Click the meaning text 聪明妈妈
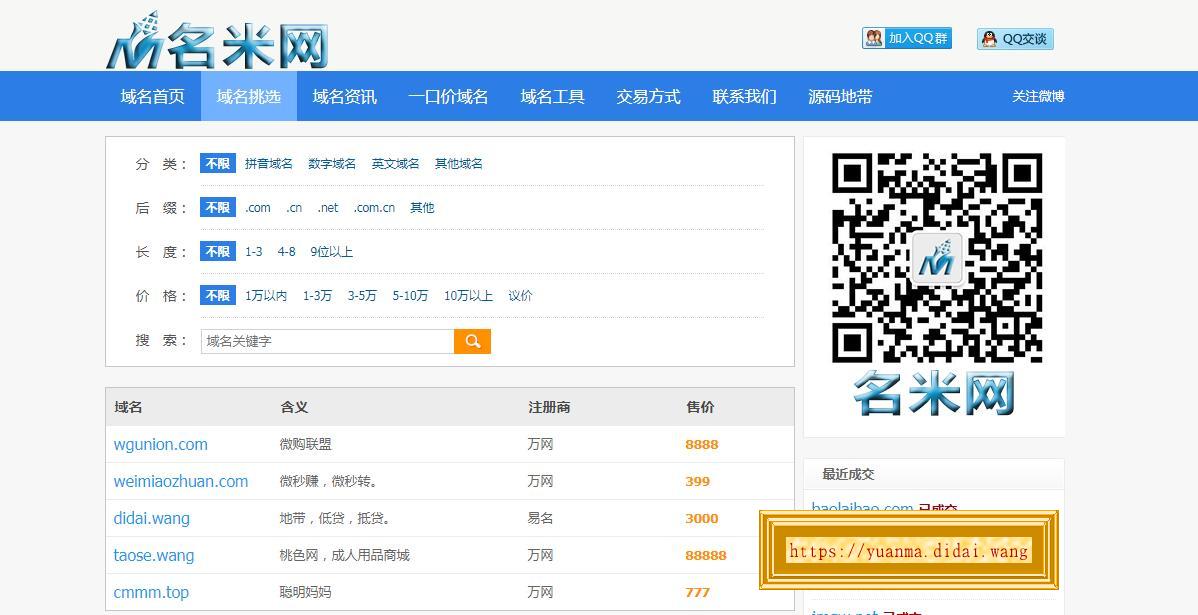The height and width of the screenshot is (615, 1198). coord(306,592)
